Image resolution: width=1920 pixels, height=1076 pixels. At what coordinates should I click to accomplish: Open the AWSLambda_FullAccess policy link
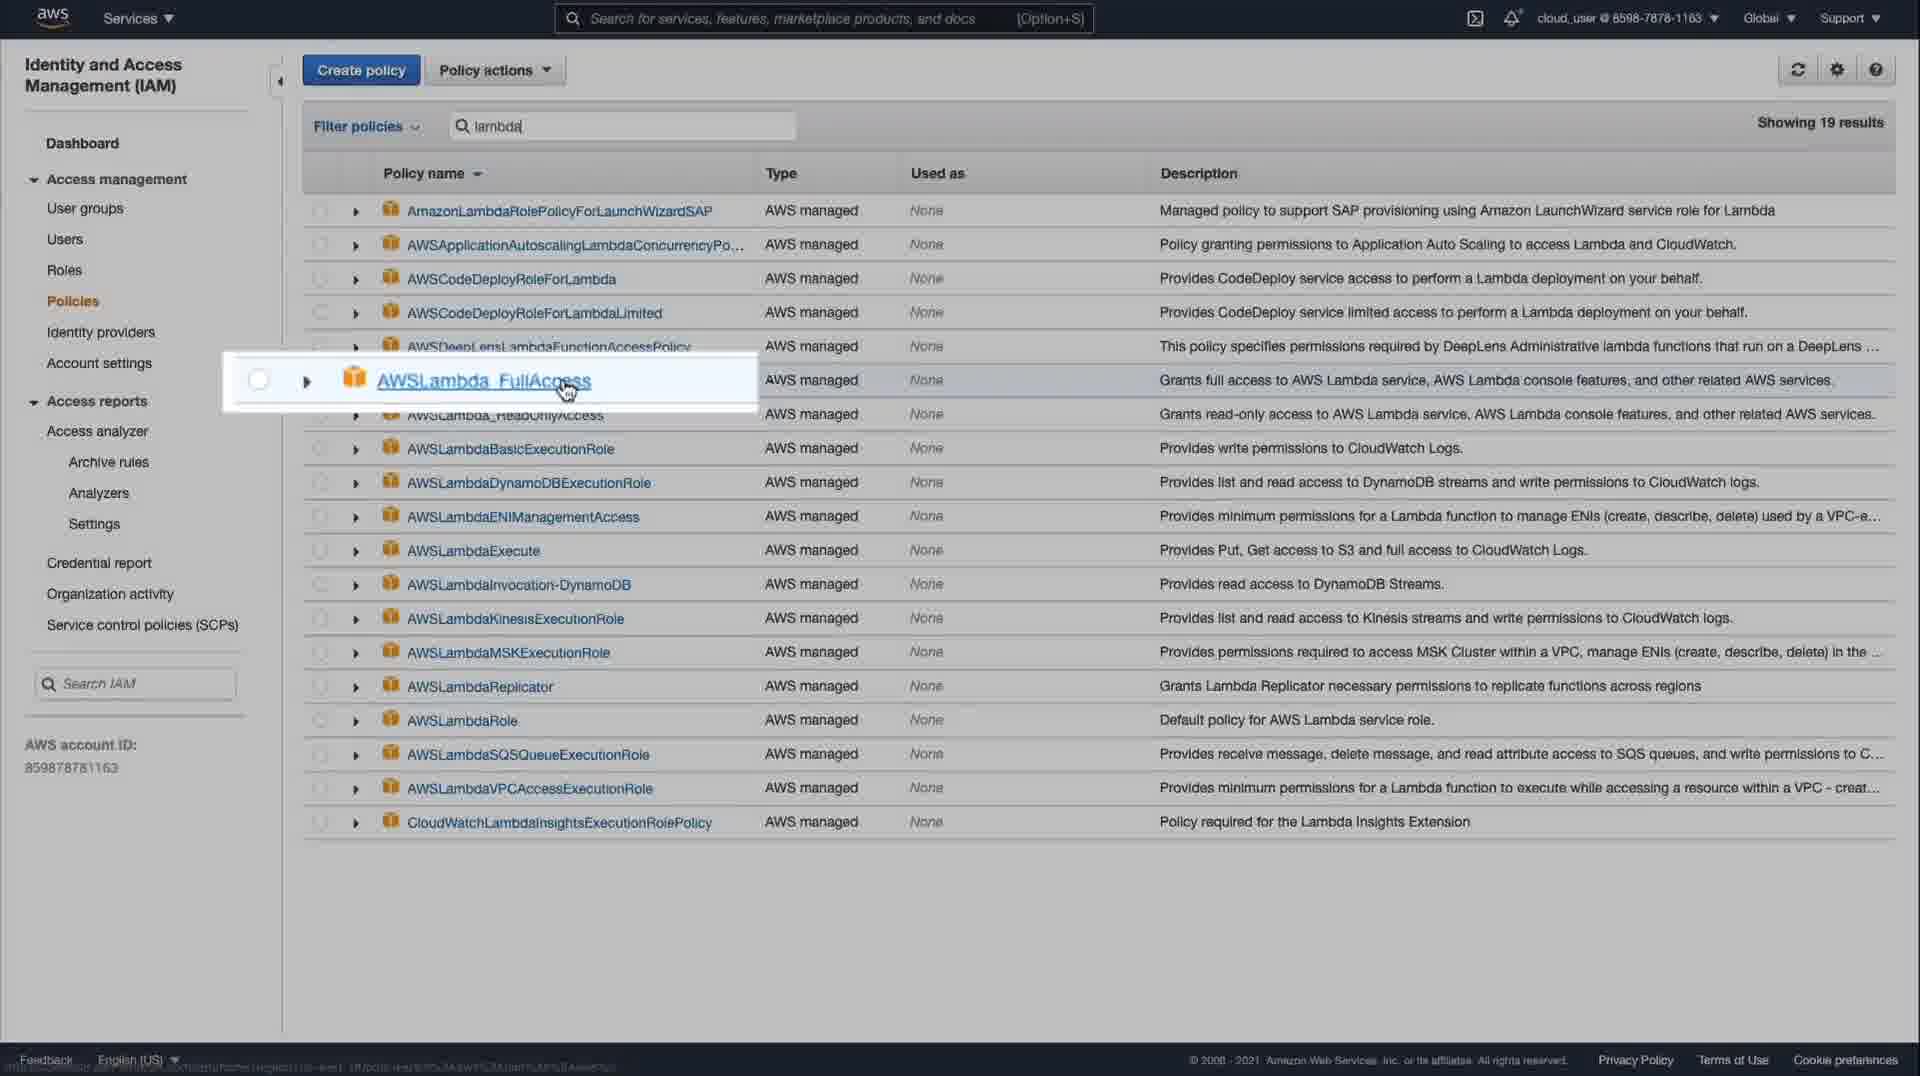coord(484,381)
